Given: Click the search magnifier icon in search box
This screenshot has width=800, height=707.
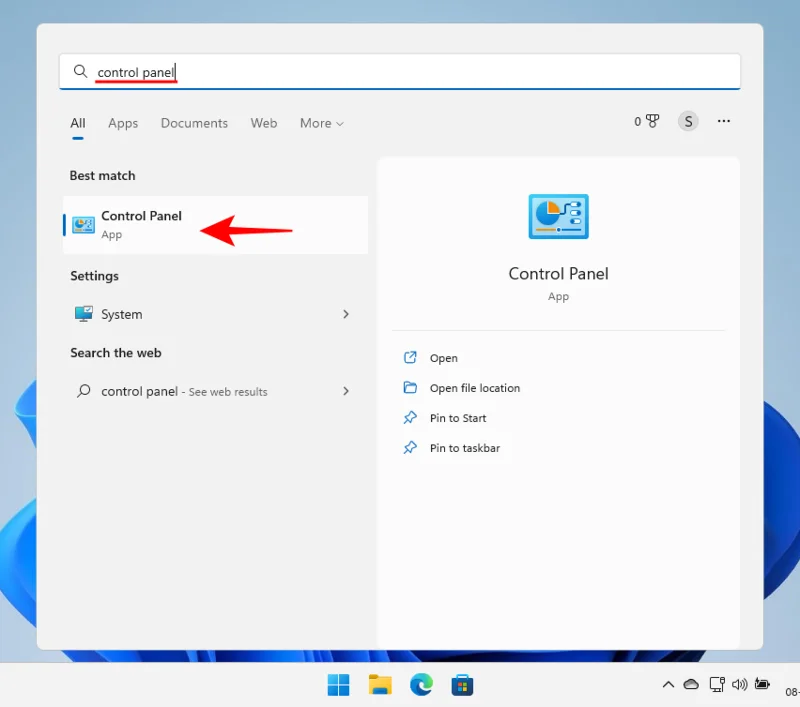Looking at the screenshot, I should tap(80, 71).
